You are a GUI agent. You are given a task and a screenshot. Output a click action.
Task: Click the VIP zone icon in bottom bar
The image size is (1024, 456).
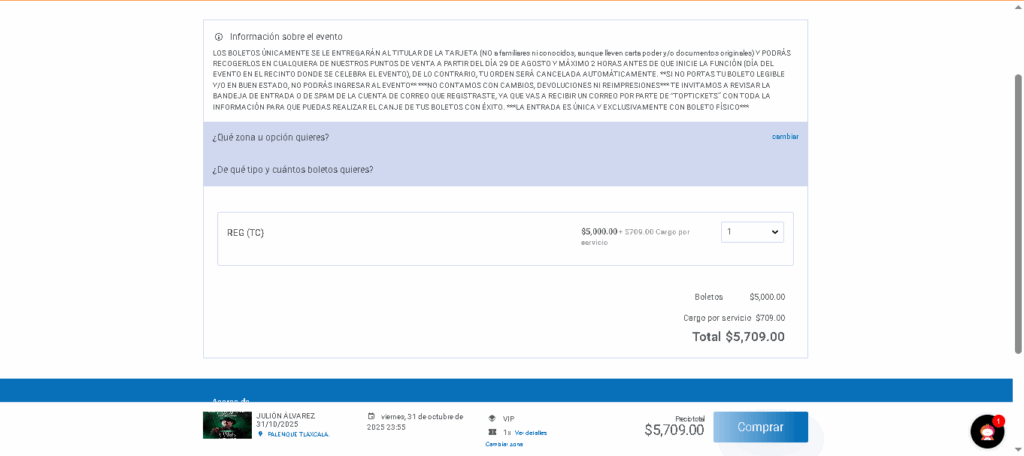coord(492,418)
